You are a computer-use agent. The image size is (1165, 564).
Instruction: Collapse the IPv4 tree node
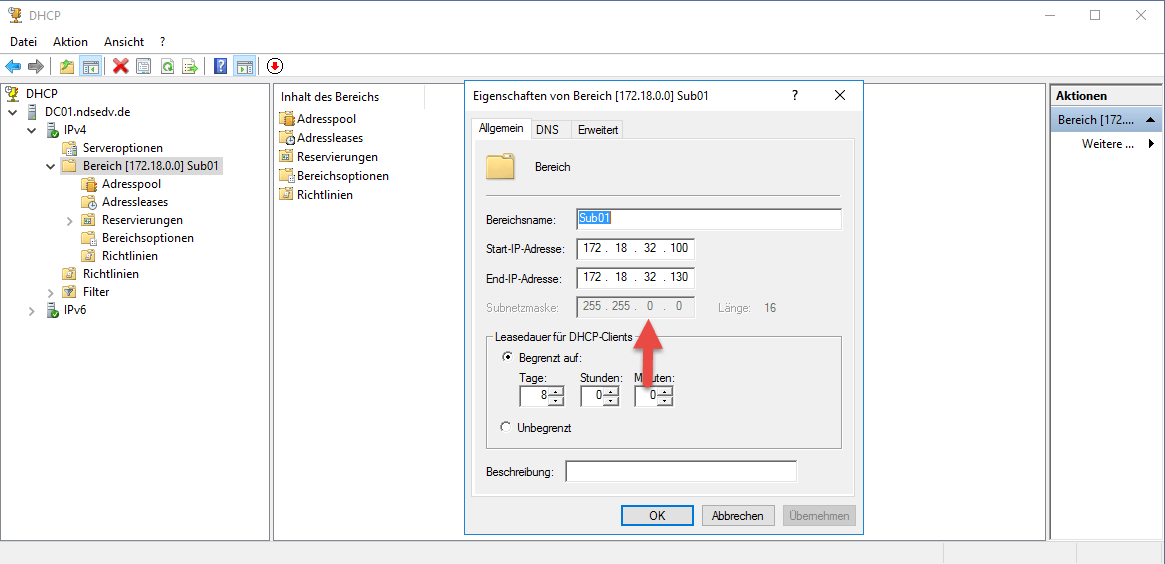33,130
